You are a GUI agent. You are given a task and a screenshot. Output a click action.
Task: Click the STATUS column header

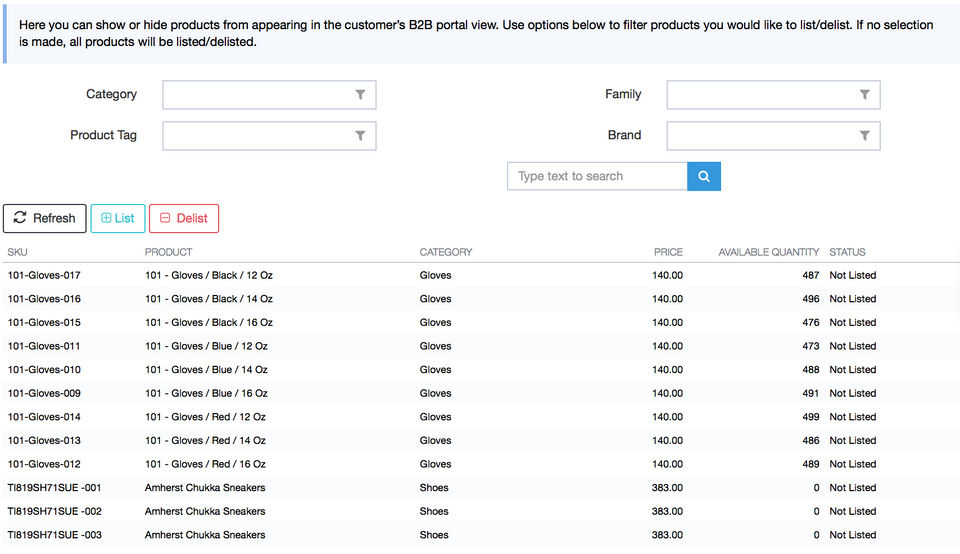(847, 252)
